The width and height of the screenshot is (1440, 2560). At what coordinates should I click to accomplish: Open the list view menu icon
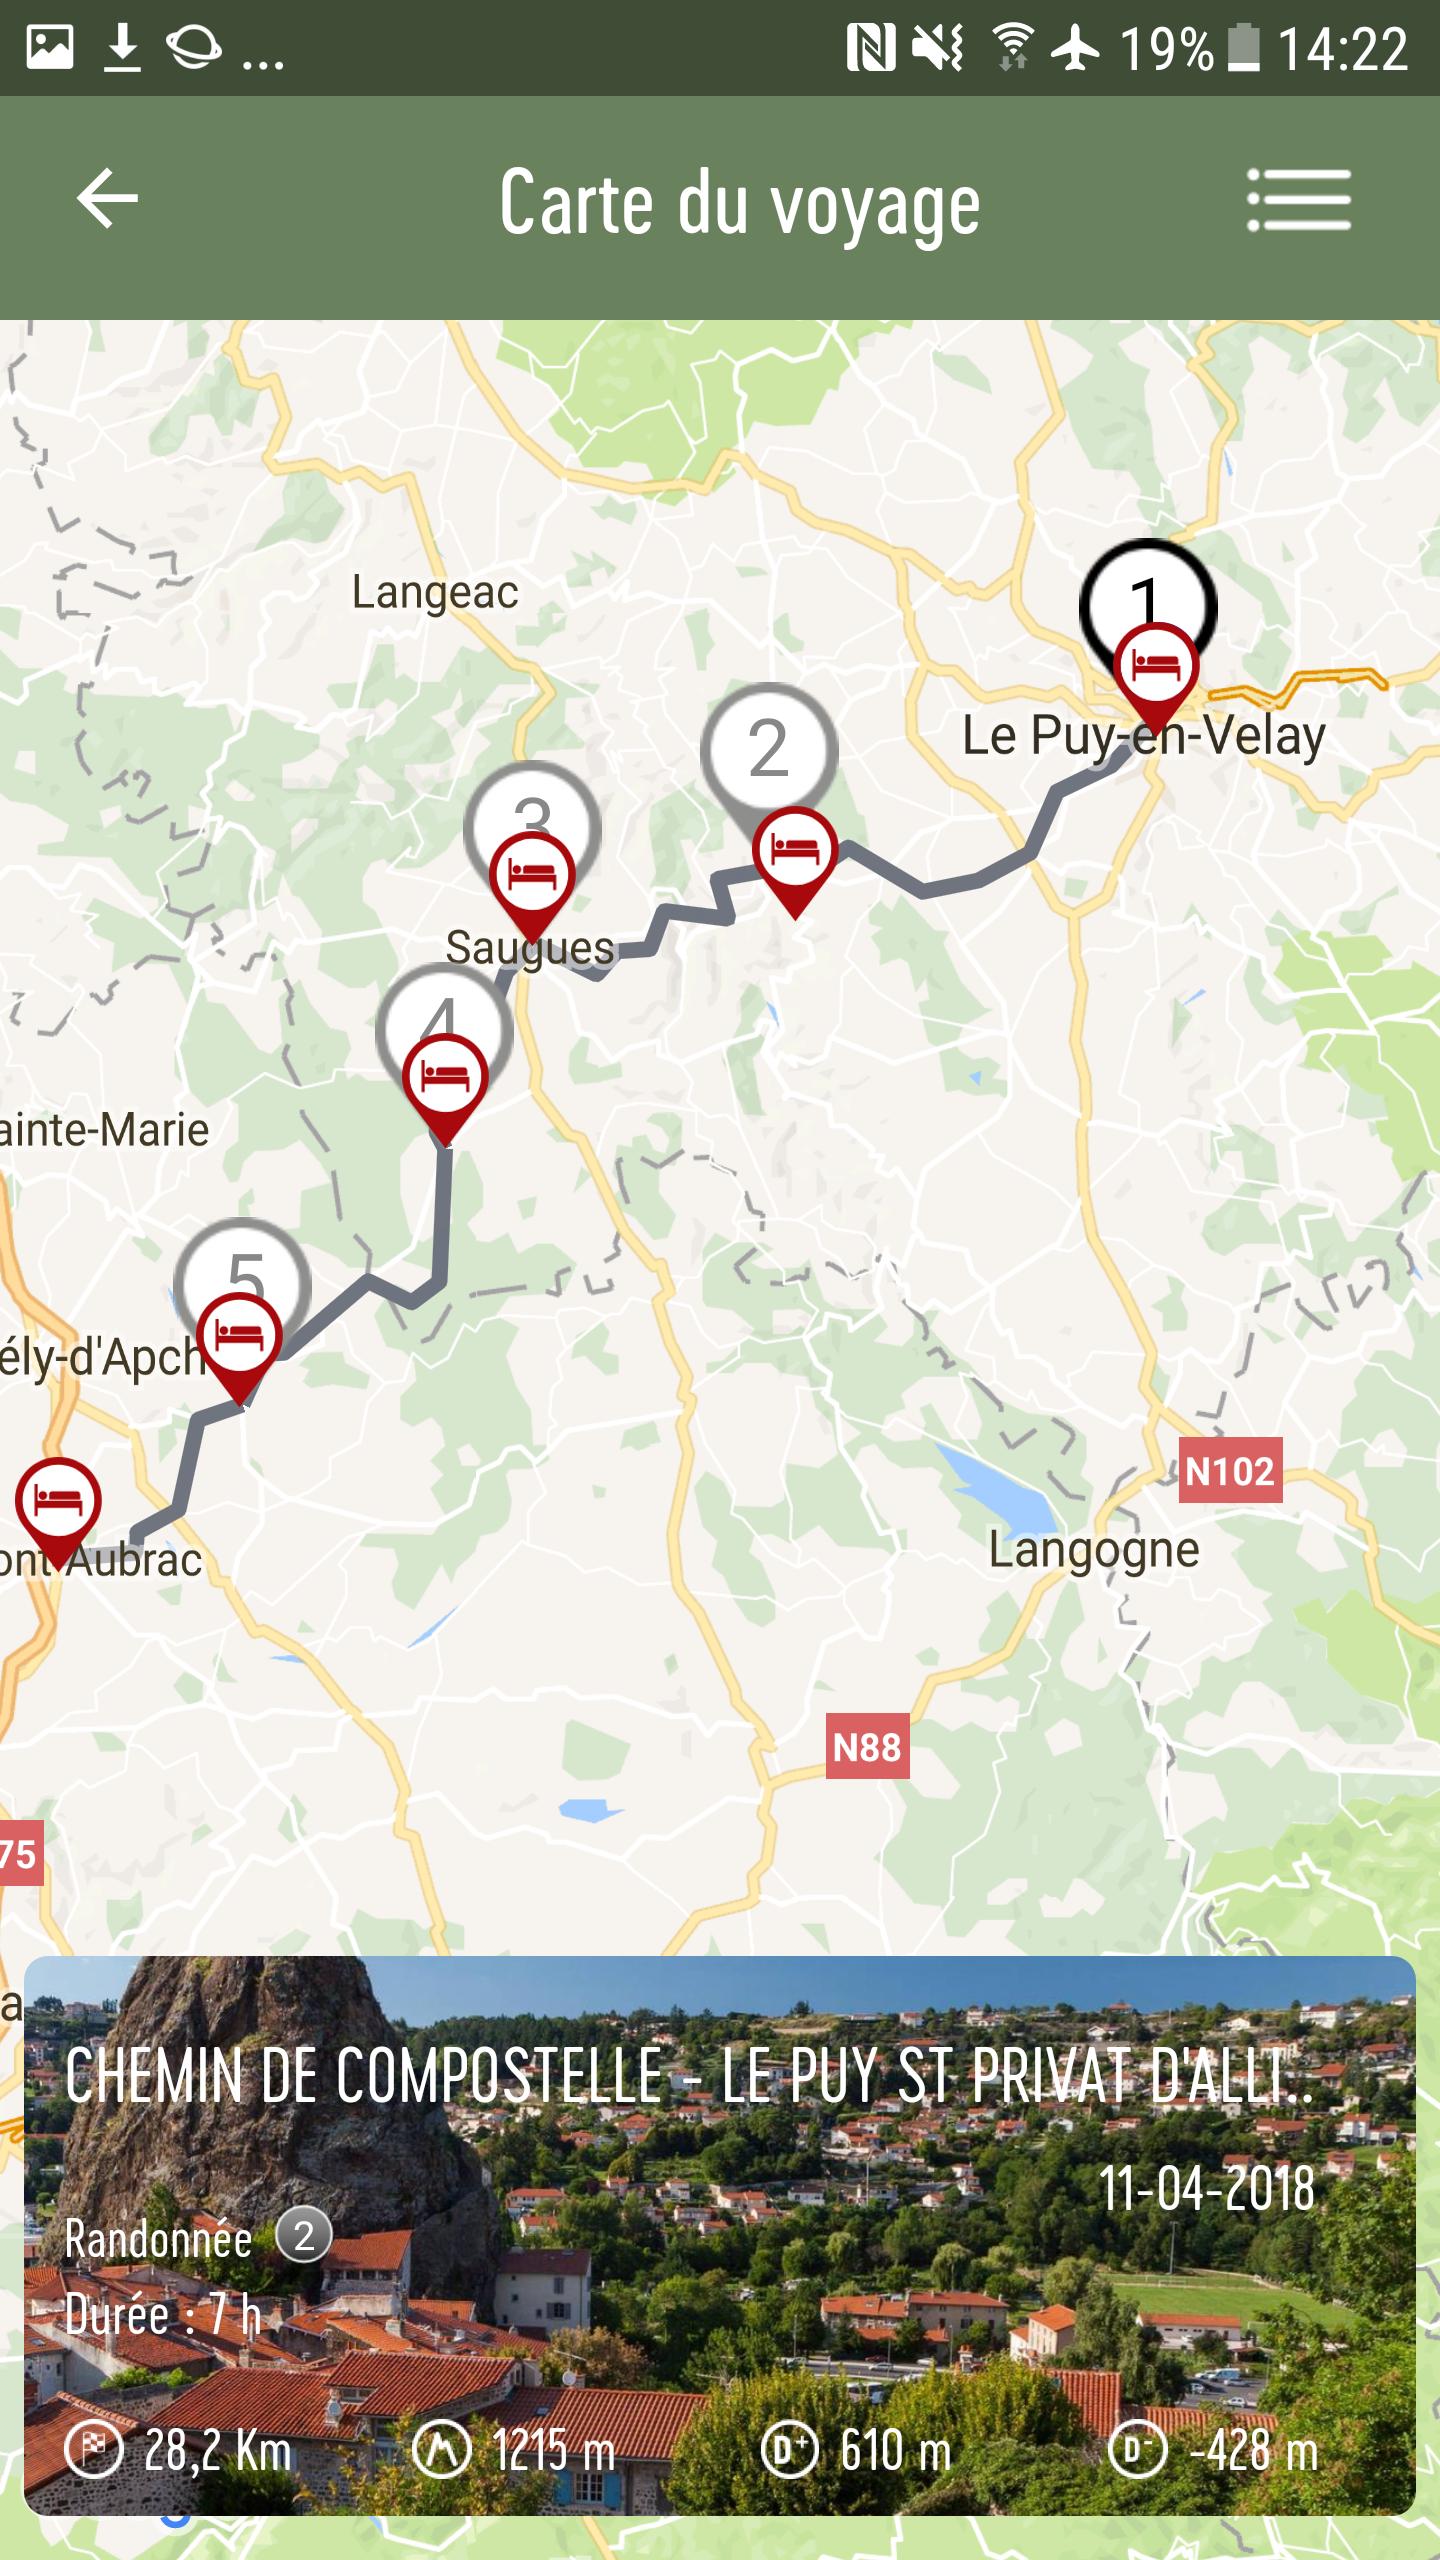(x=1299, y=200)
